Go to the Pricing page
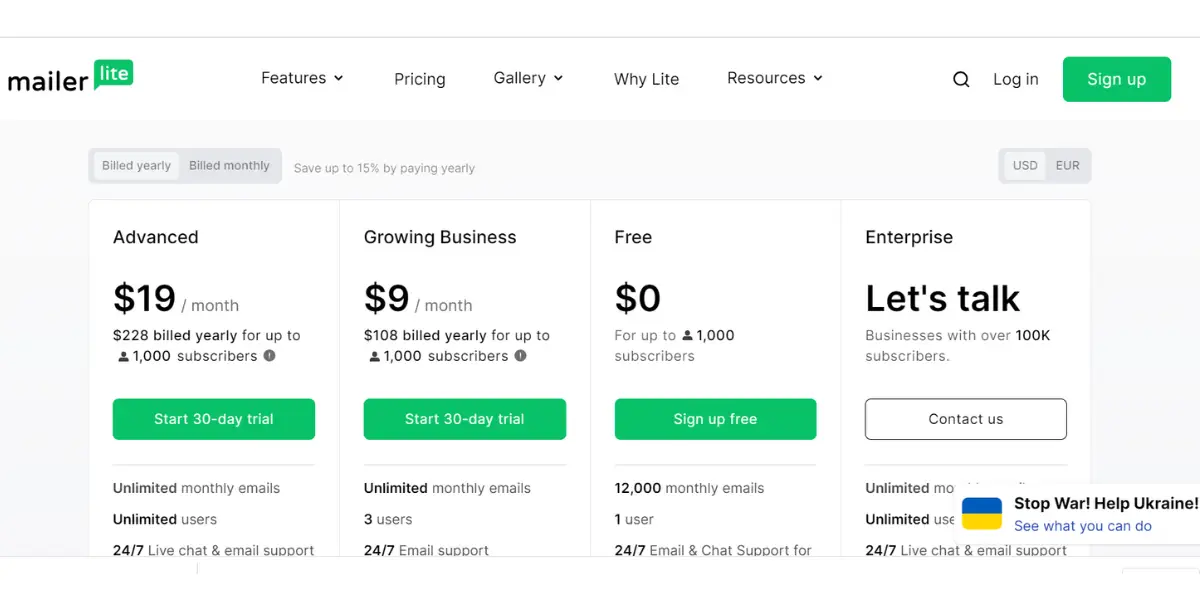Screen dimensions: 1200x600 click(420, 79)
